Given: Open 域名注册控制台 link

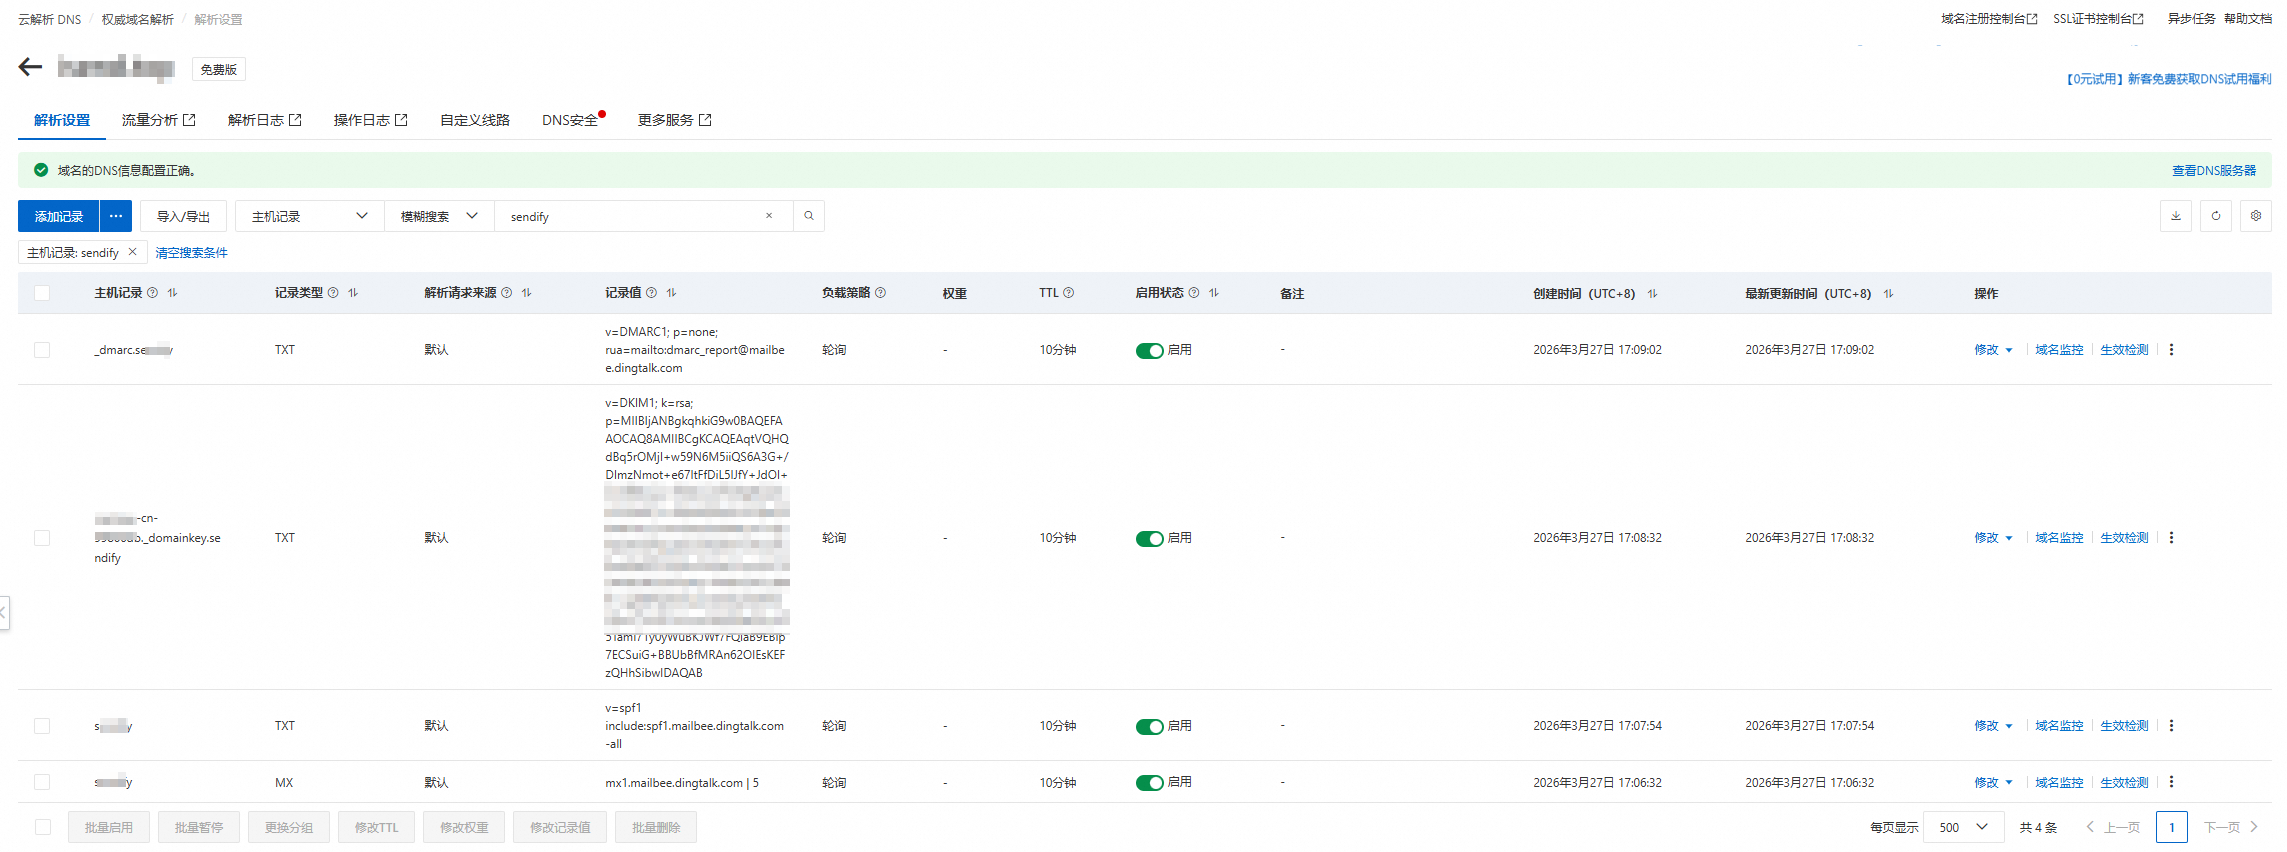Looking at the screenshot, I should [x=1989, y=19].
